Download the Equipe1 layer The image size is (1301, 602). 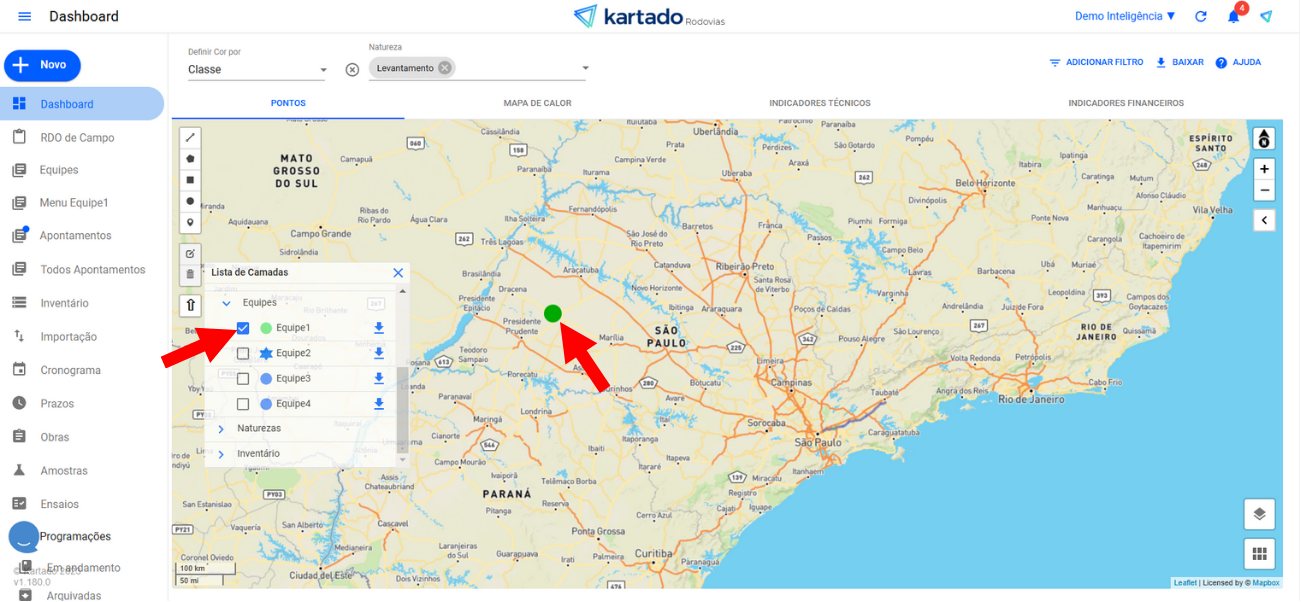pyautogui.click(x=379, y=328)
